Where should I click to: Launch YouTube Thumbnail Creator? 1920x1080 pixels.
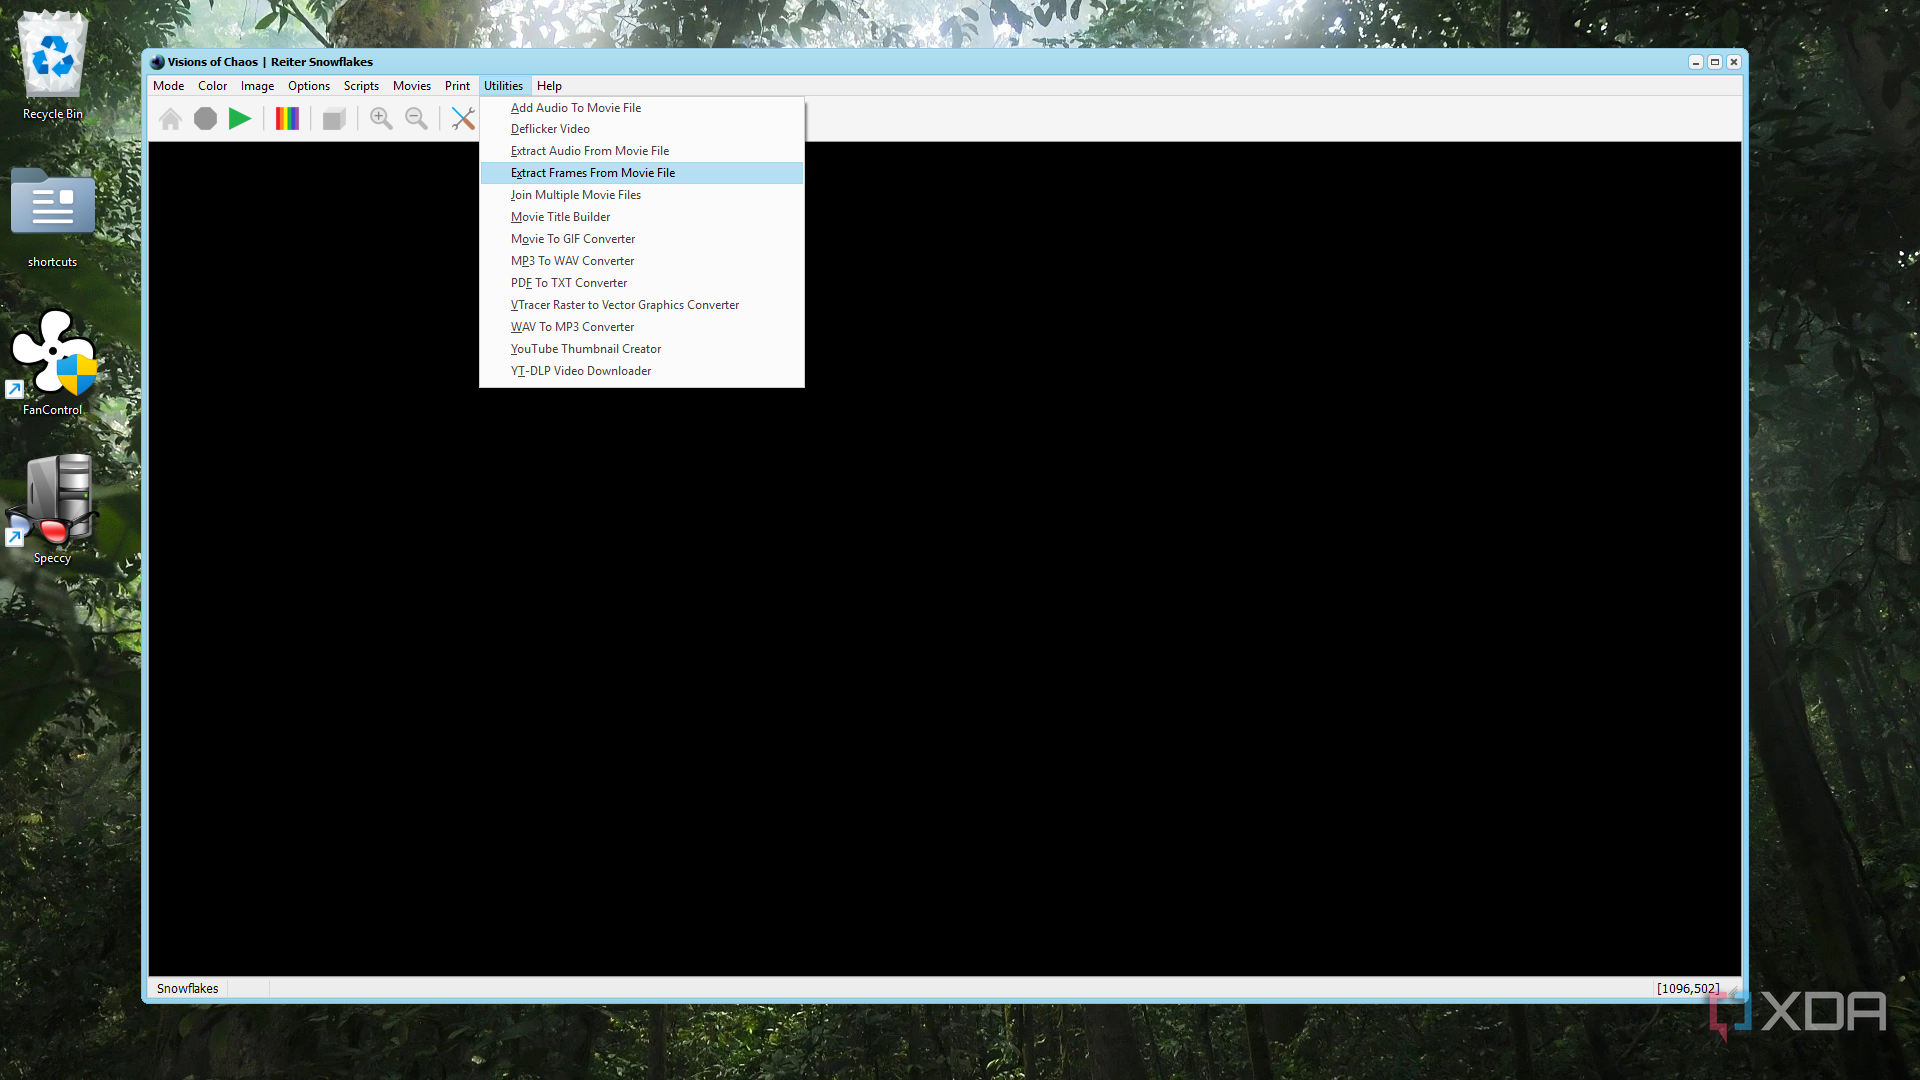point(642,349)
